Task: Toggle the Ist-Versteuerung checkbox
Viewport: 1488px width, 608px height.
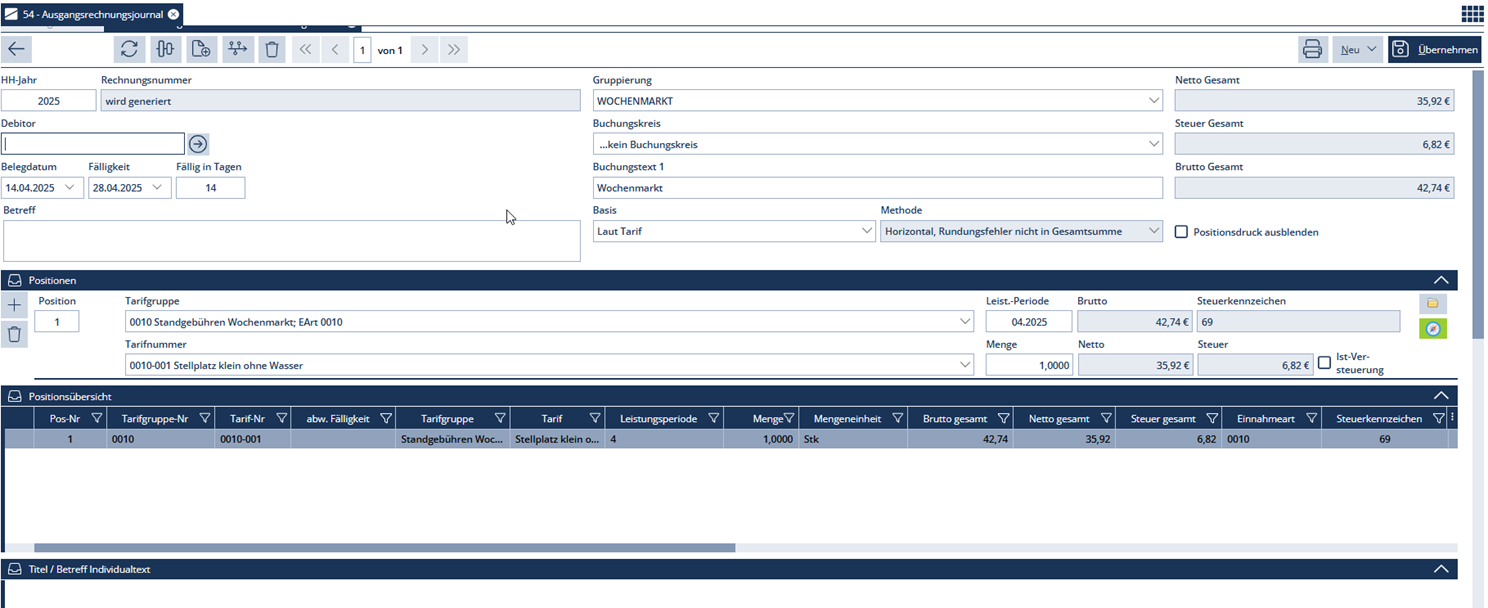Action: [x=1324, y=363]
